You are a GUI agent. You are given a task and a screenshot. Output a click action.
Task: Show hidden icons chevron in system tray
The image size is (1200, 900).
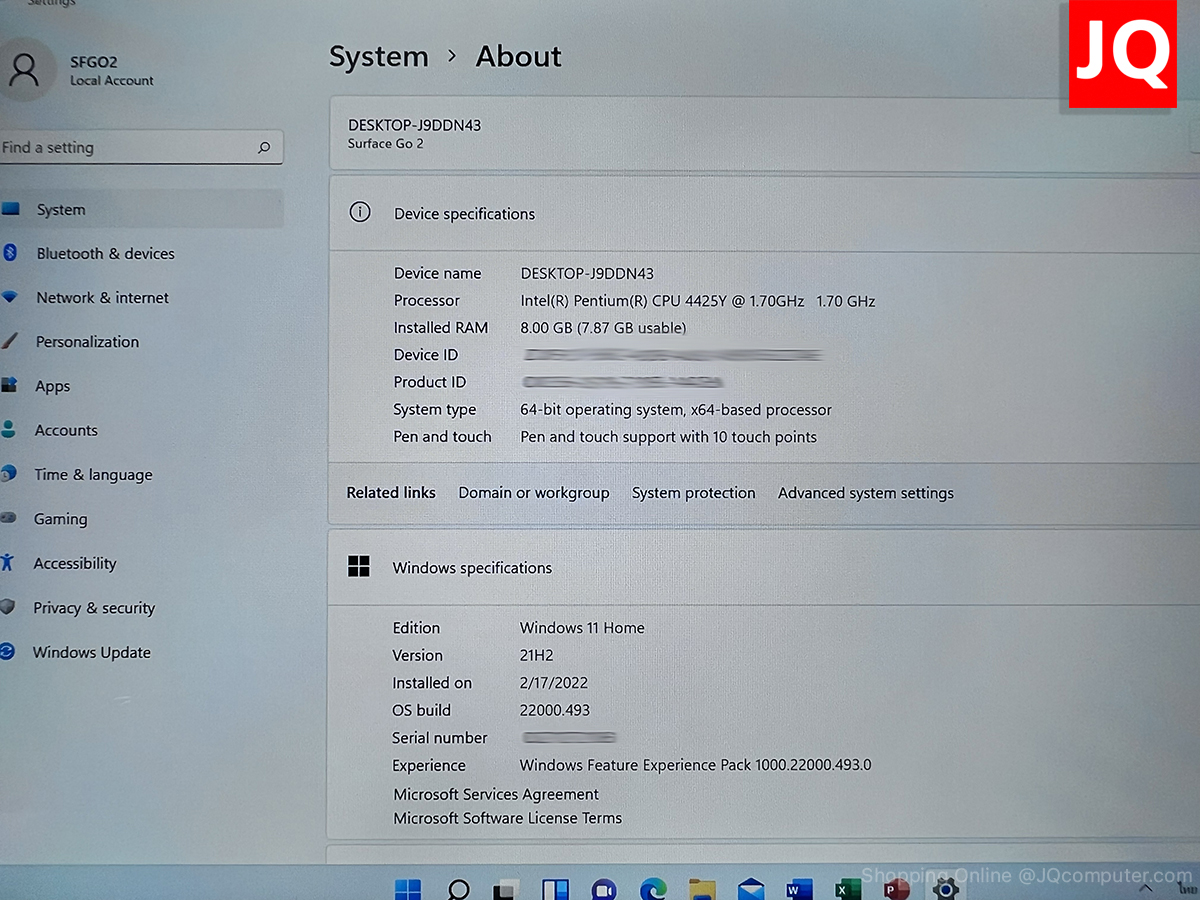click(1147, 889)
